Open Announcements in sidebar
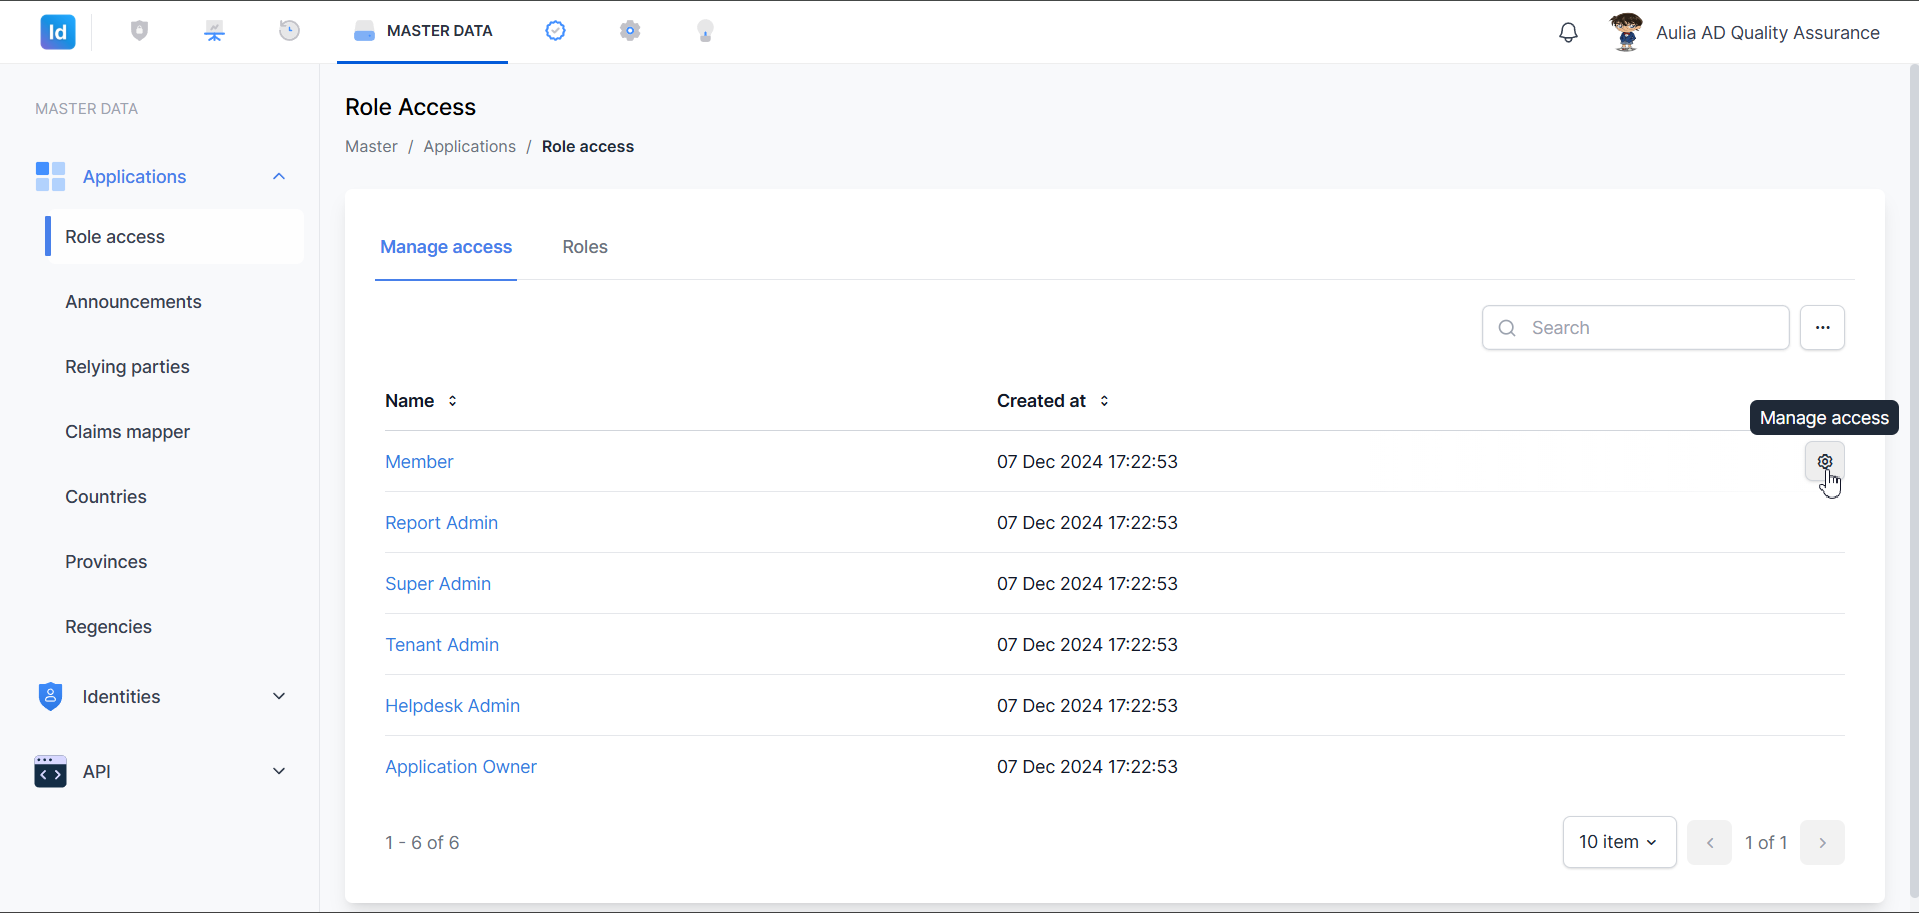The width and height of the screenshot is (1919, 913). (133, 302)
